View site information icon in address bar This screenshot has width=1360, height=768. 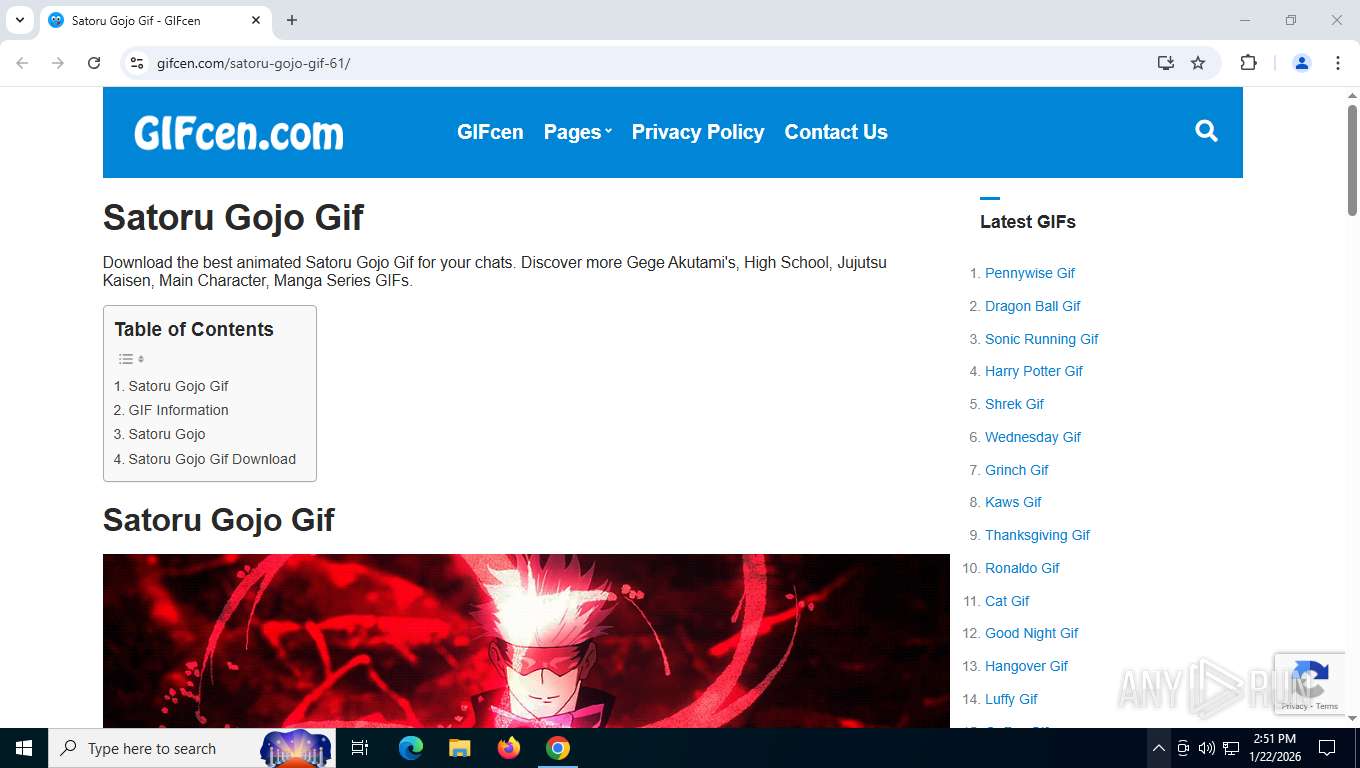click(x=138, y=63)
